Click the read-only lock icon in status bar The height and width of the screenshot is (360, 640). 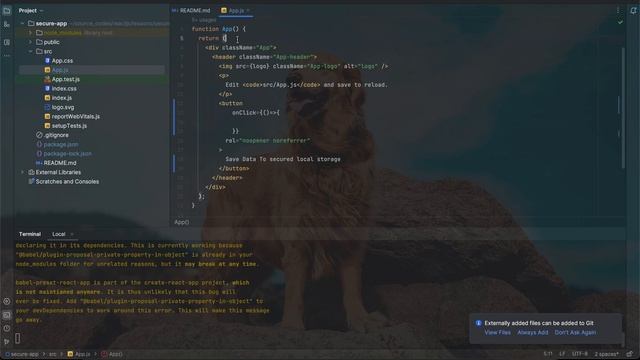pyautogui.click(x=630, y=354)
